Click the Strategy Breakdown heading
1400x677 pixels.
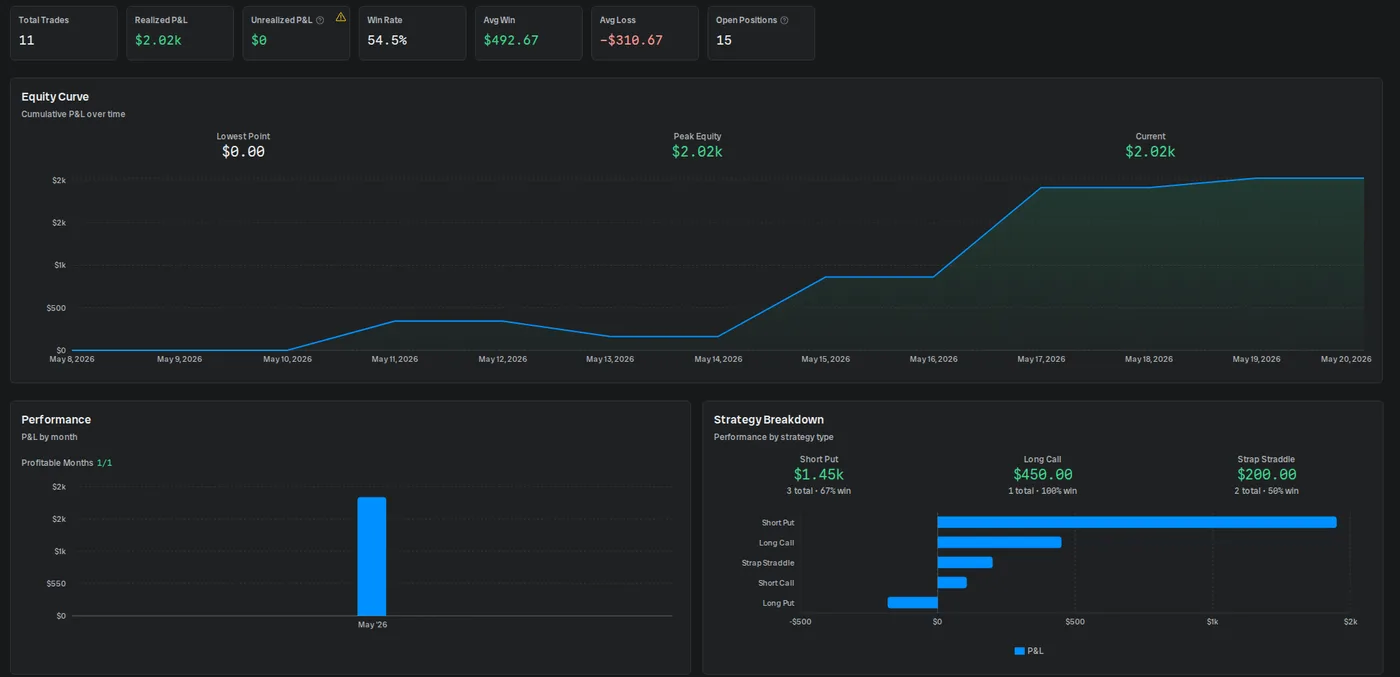(x=769, y=420)
